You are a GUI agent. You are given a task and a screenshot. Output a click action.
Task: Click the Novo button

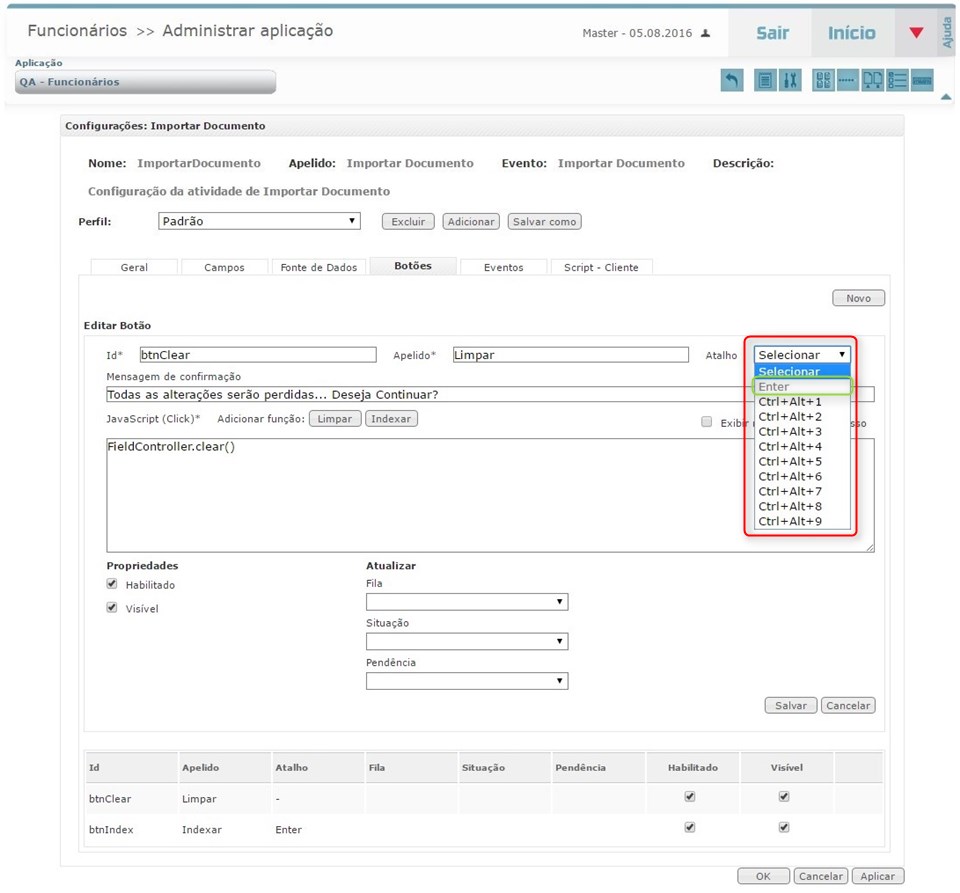858,298
